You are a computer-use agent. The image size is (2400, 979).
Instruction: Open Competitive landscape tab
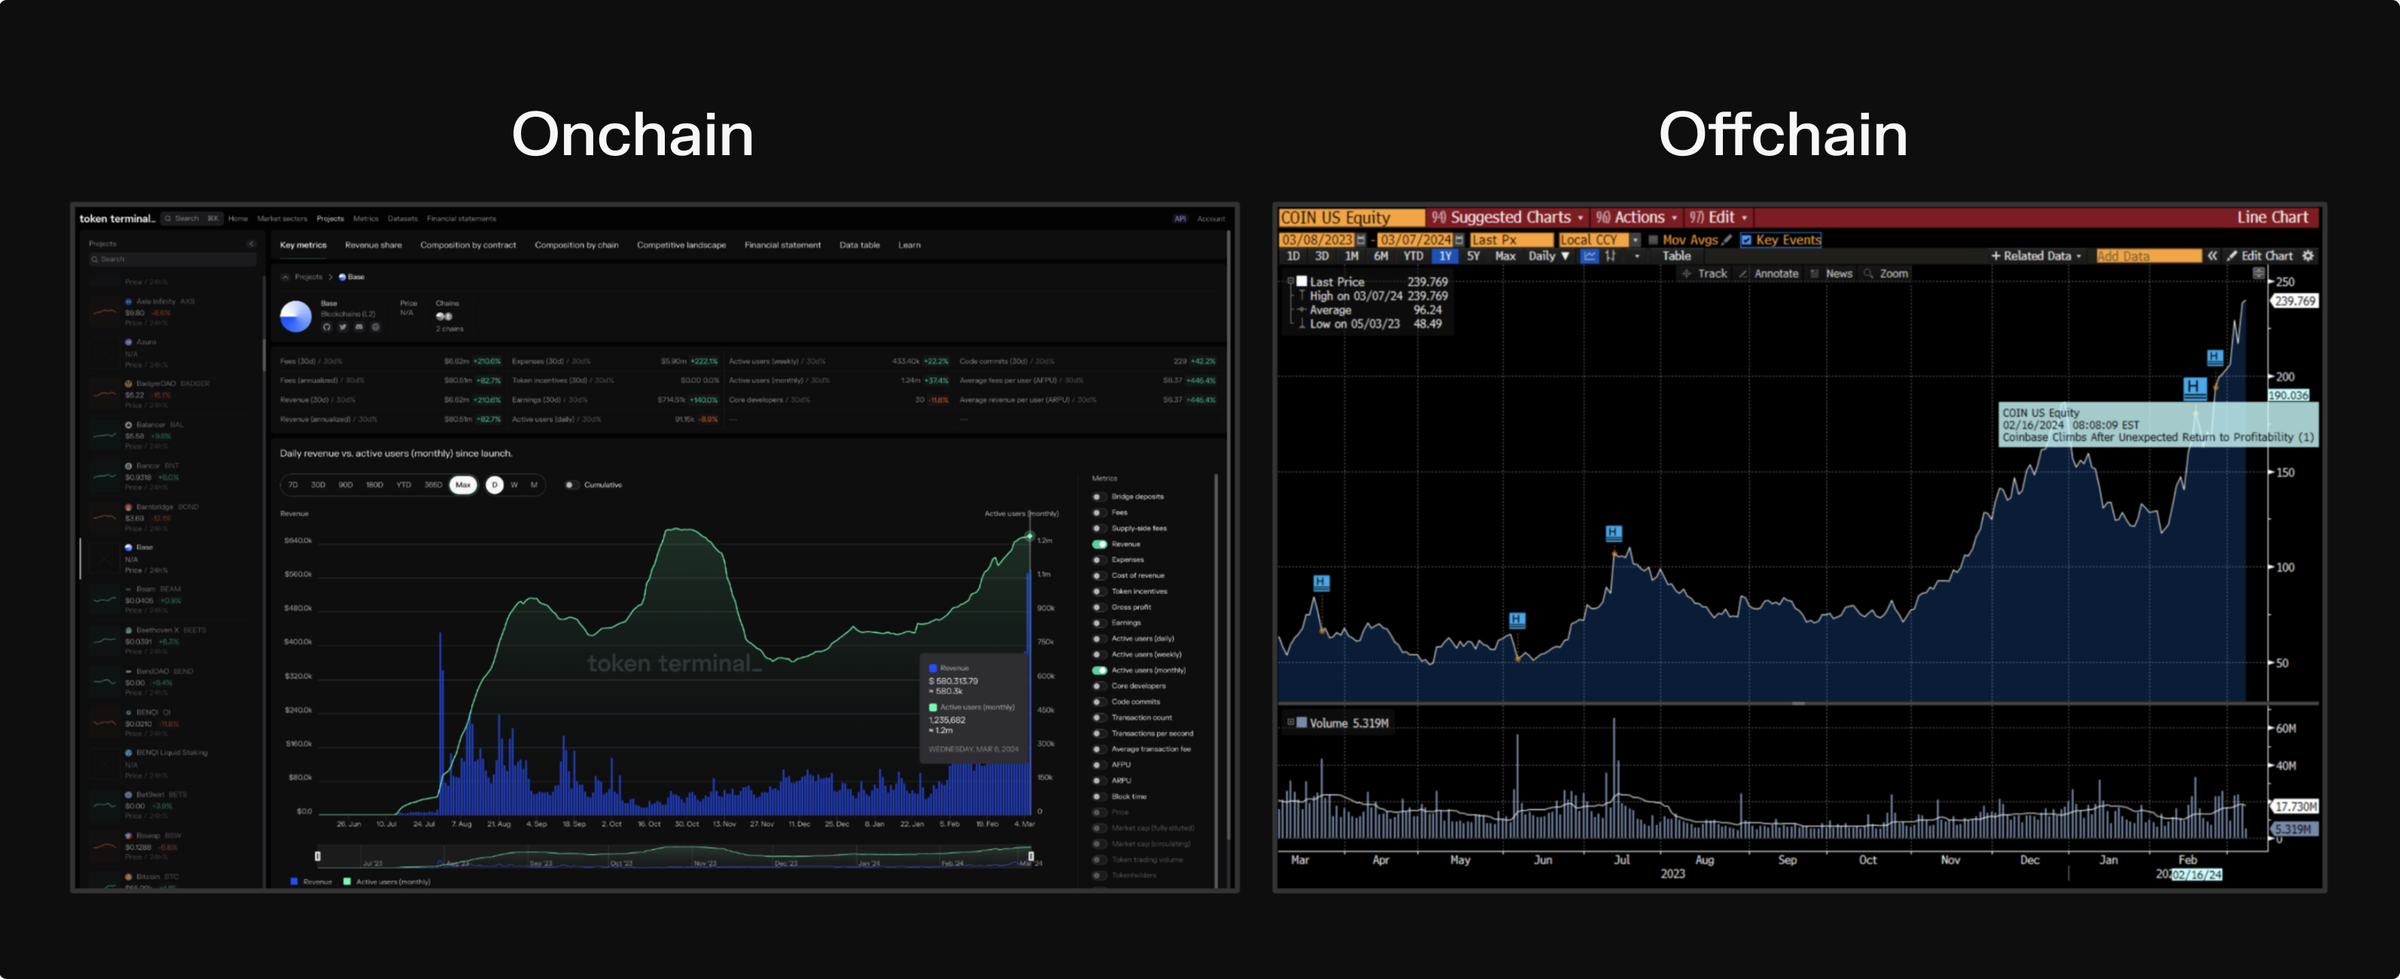point(681,245)
